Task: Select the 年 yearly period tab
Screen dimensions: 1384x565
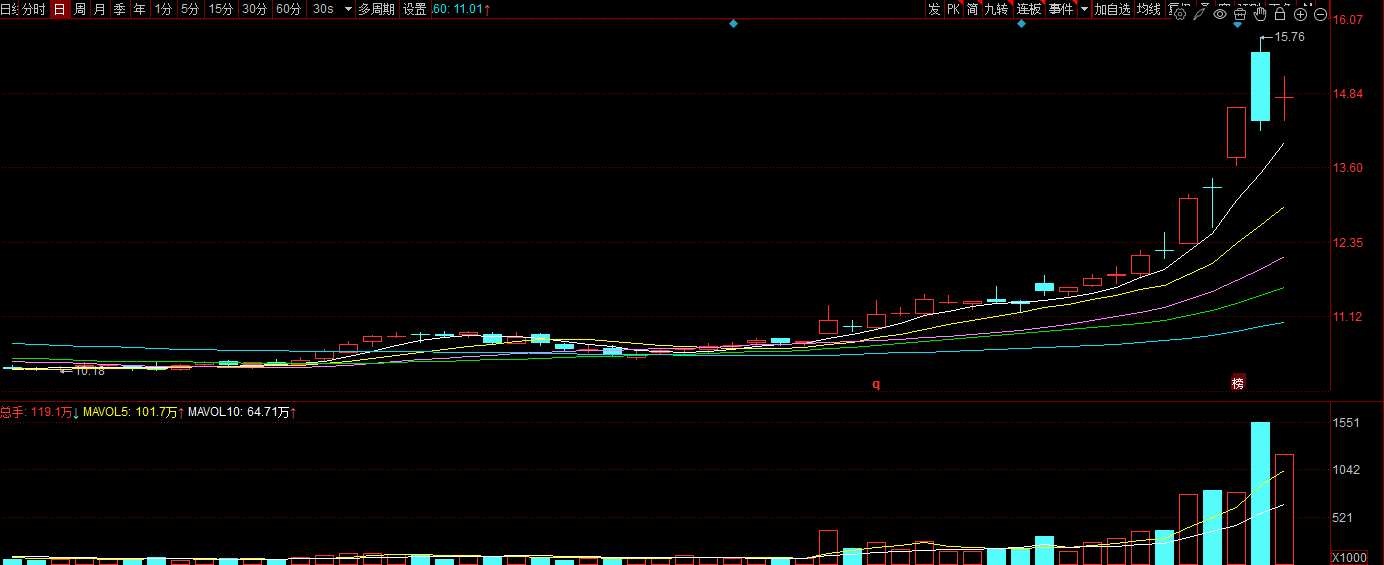Action: coord(140,9)
